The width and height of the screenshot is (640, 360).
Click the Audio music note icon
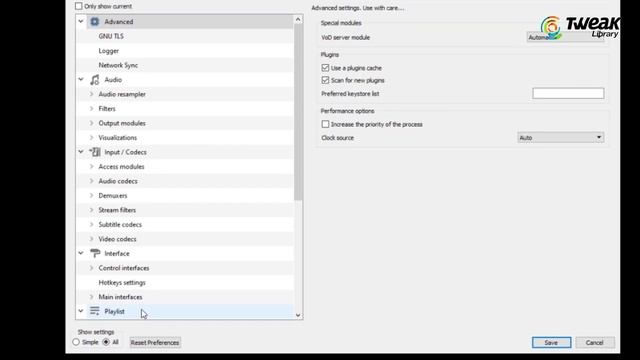(95, 80)
